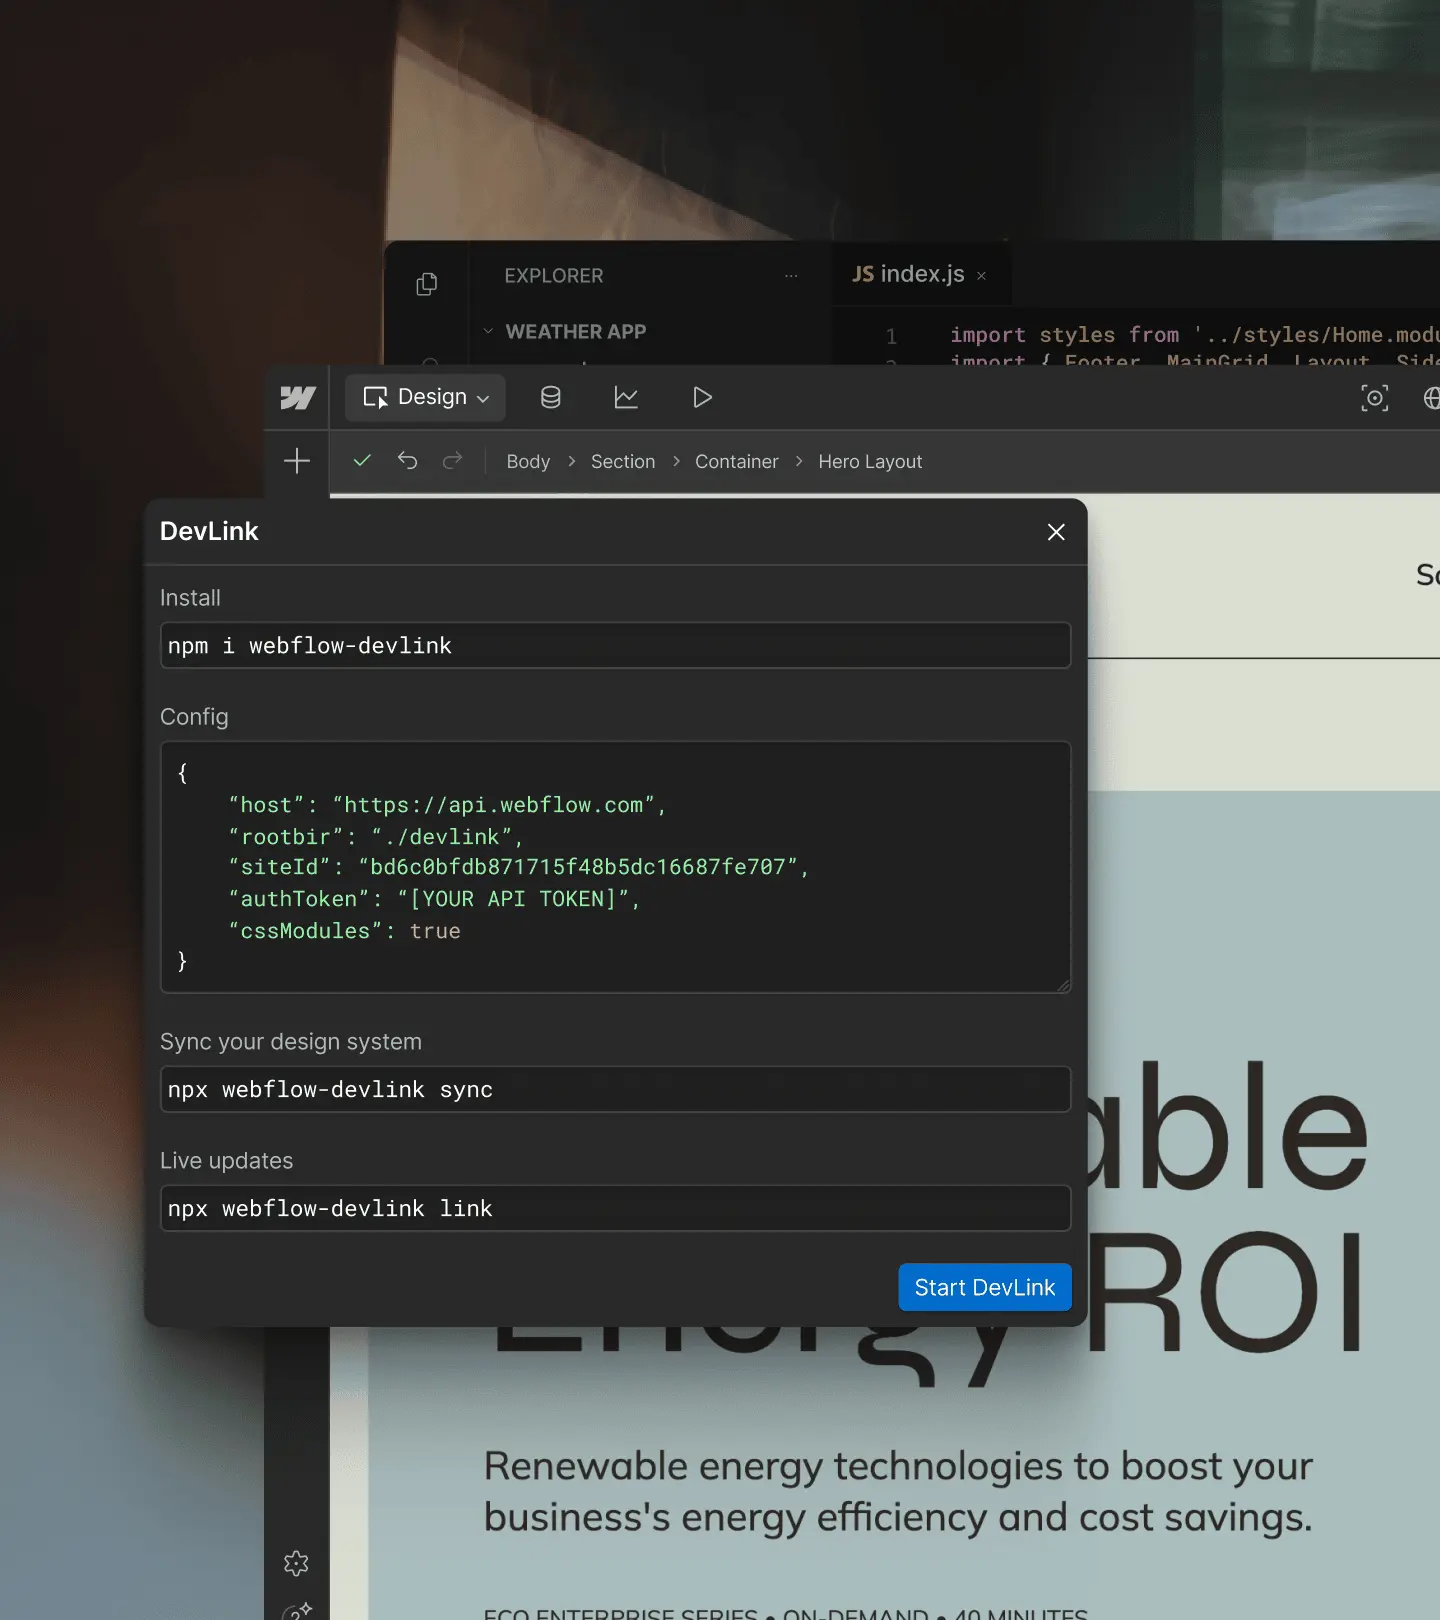Click the npx webflow-devlink link field
Image resolution: width=1440 pixels, height=1620 pixels.
pyautogui.click(x=615, y=1208)
